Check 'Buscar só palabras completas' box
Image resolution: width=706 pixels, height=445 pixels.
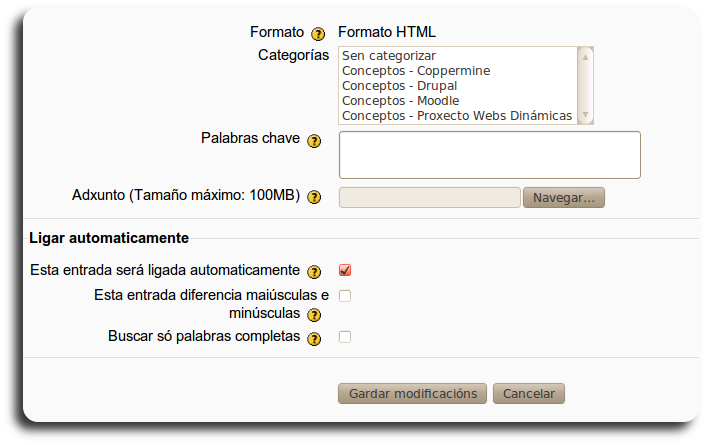(345, 337)
